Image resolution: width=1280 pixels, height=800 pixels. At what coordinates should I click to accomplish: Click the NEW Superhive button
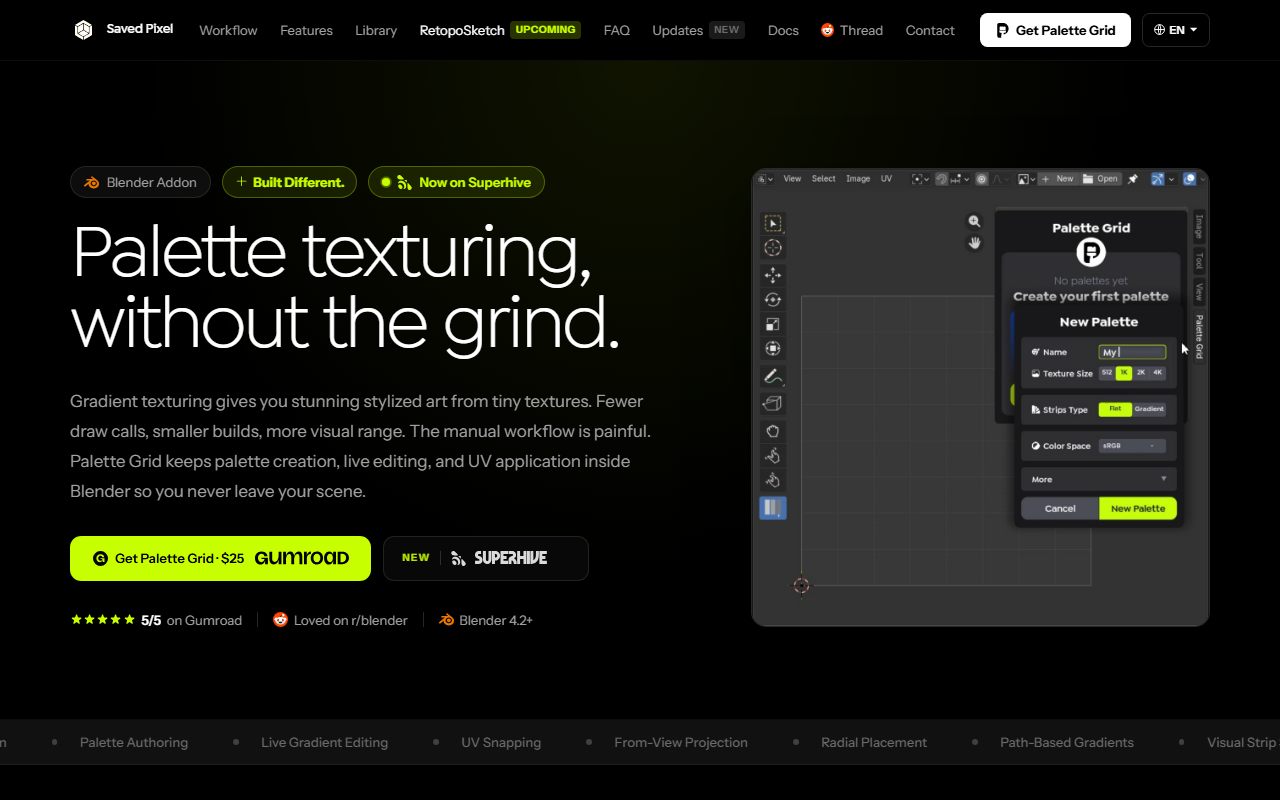click(x=486, y=558)
